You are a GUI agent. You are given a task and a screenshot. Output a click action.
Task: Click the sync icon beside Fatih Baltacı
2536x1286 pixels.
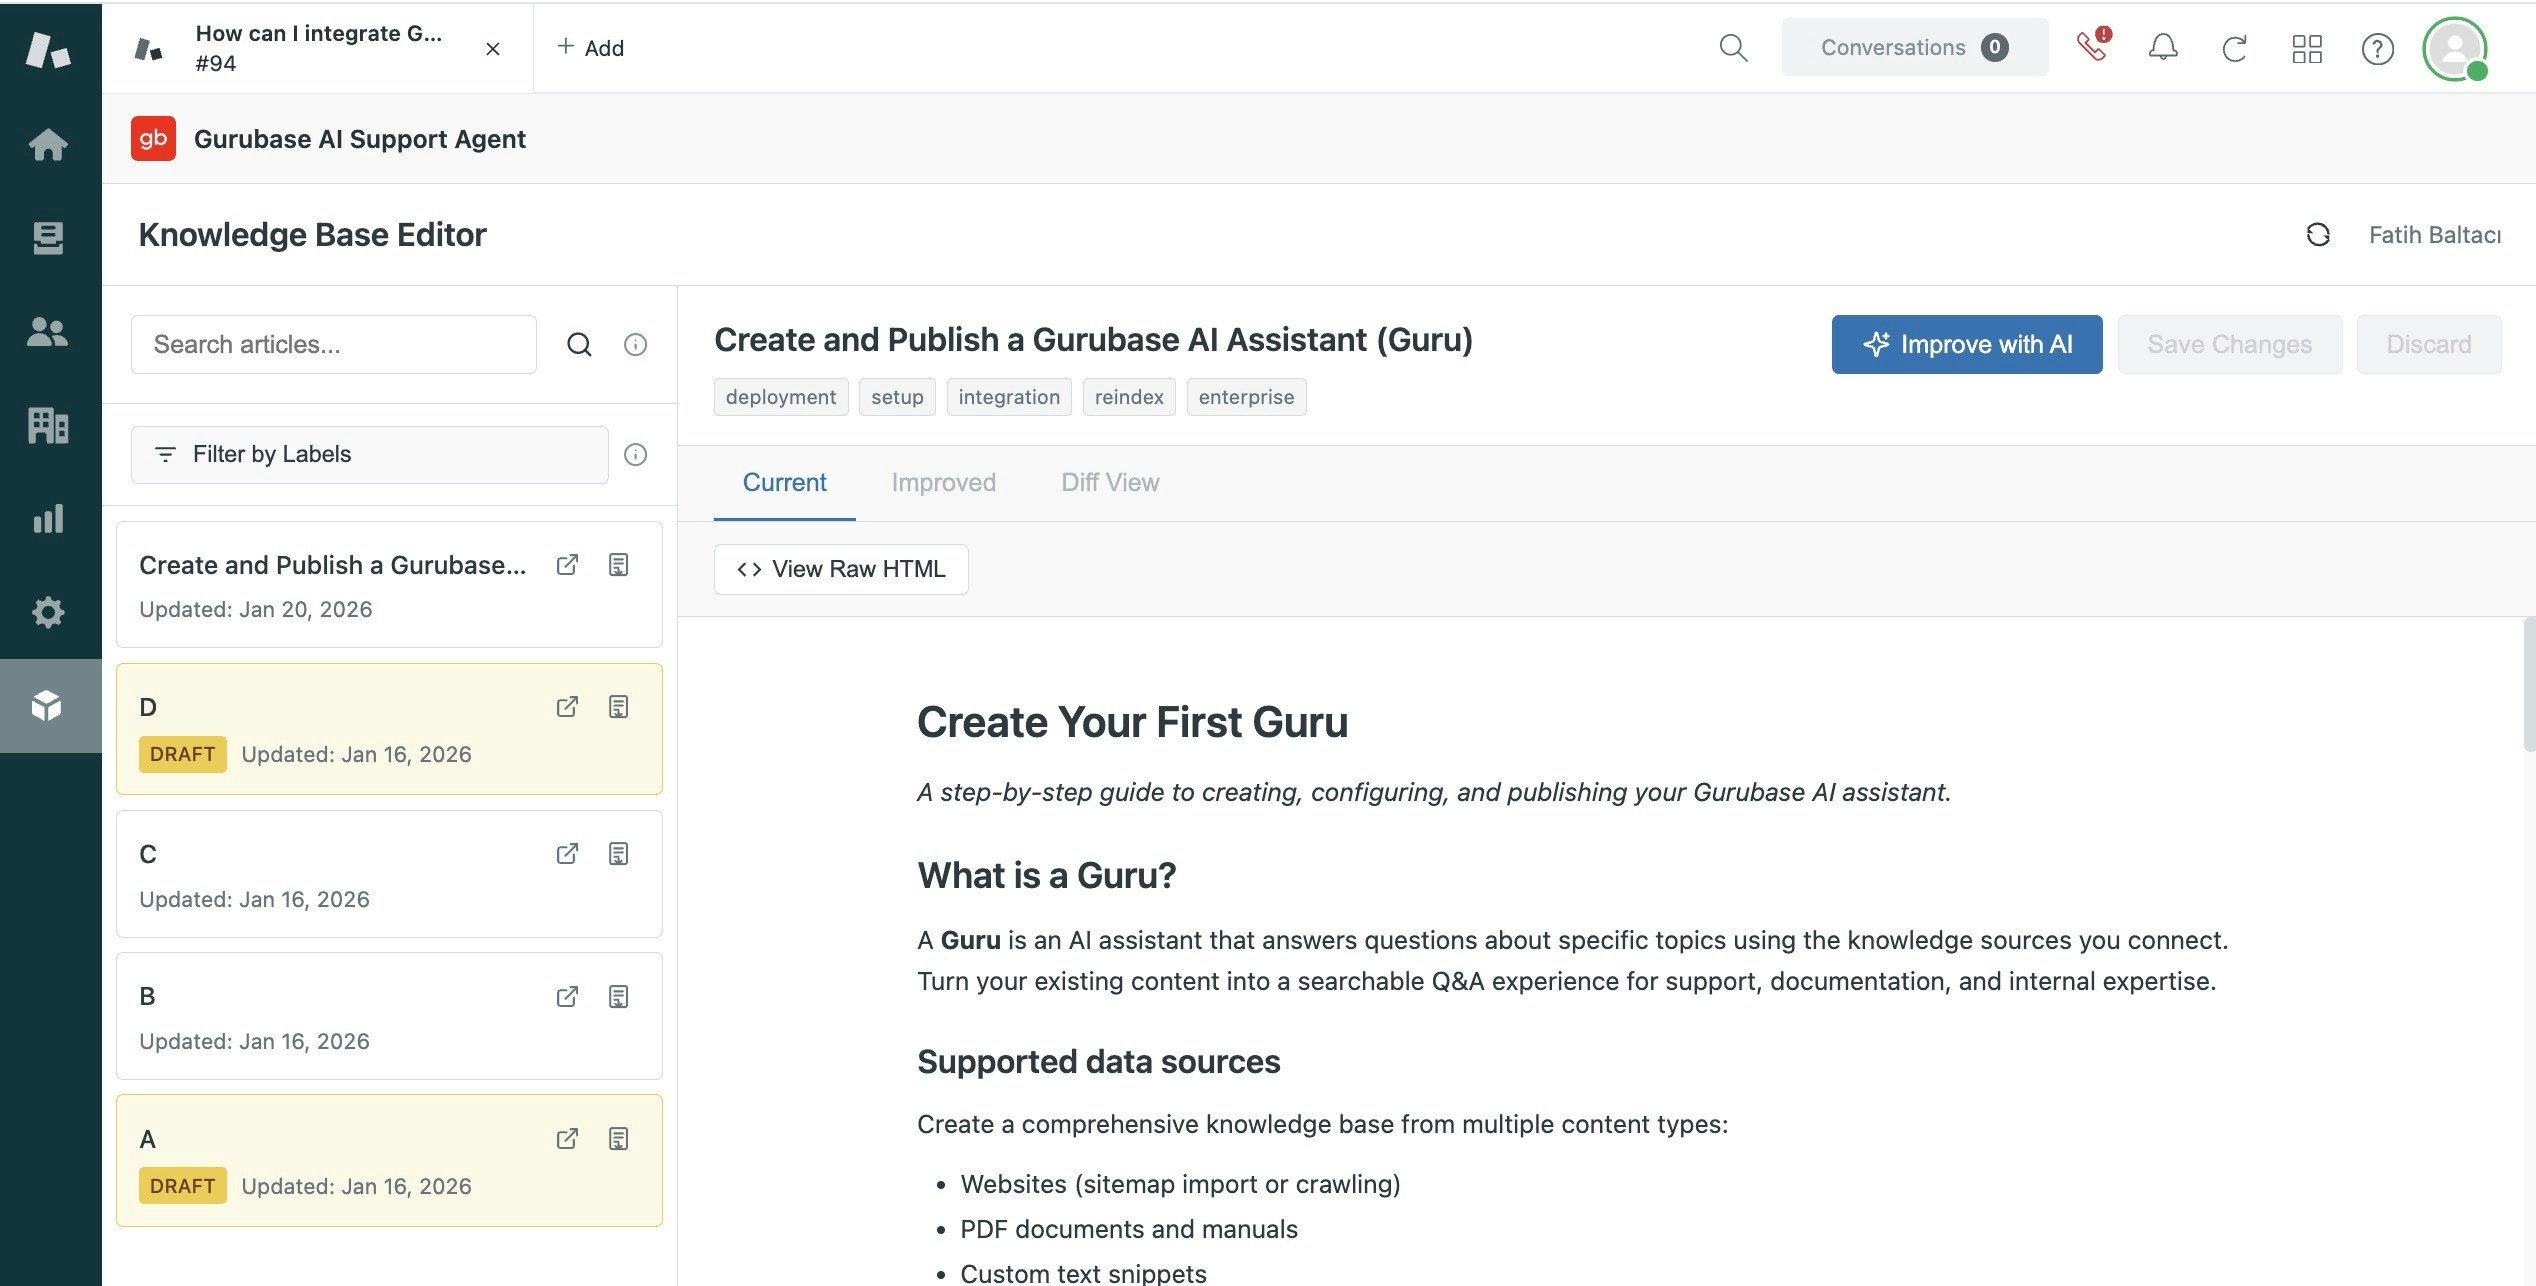coord(2318,235)
